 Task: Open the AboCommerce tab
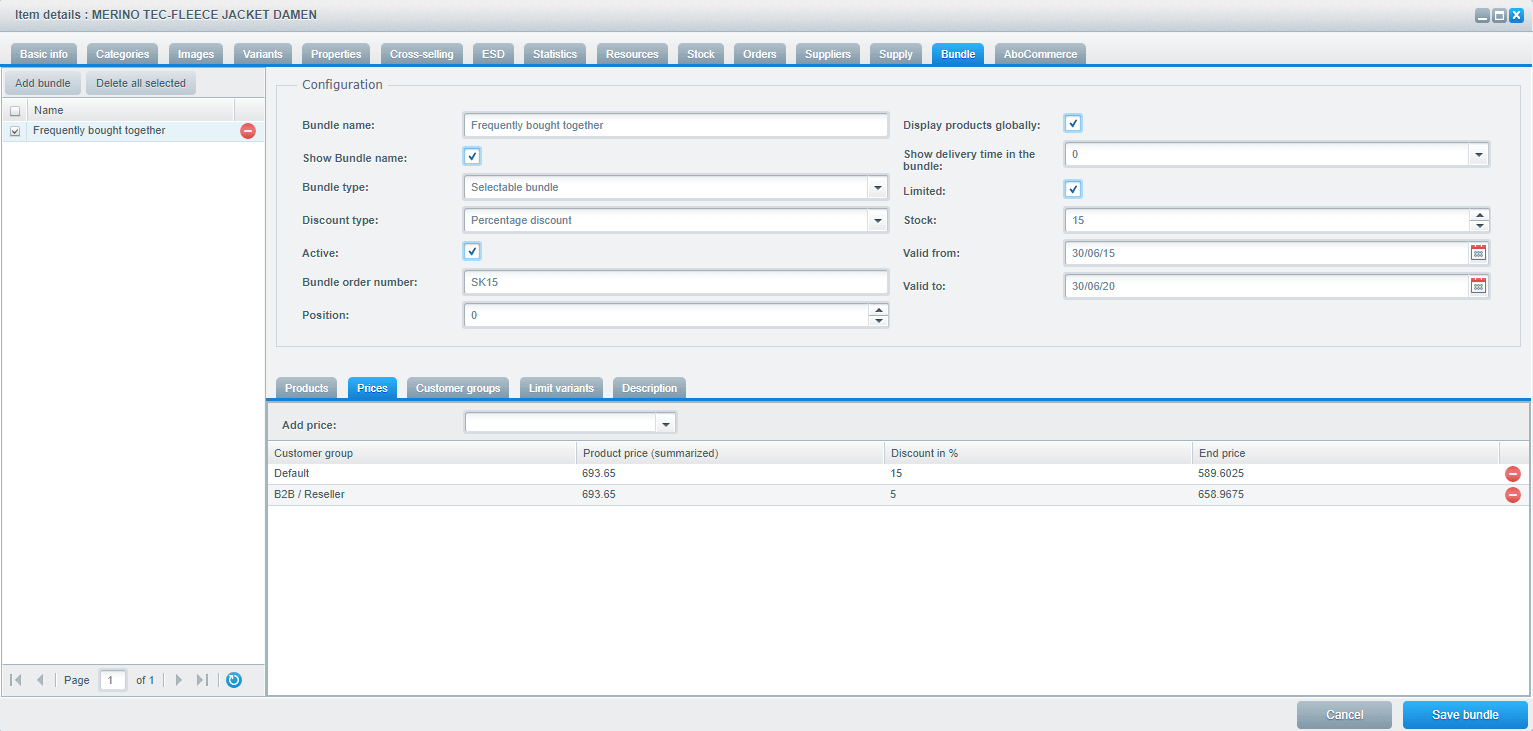point(1040,54)
